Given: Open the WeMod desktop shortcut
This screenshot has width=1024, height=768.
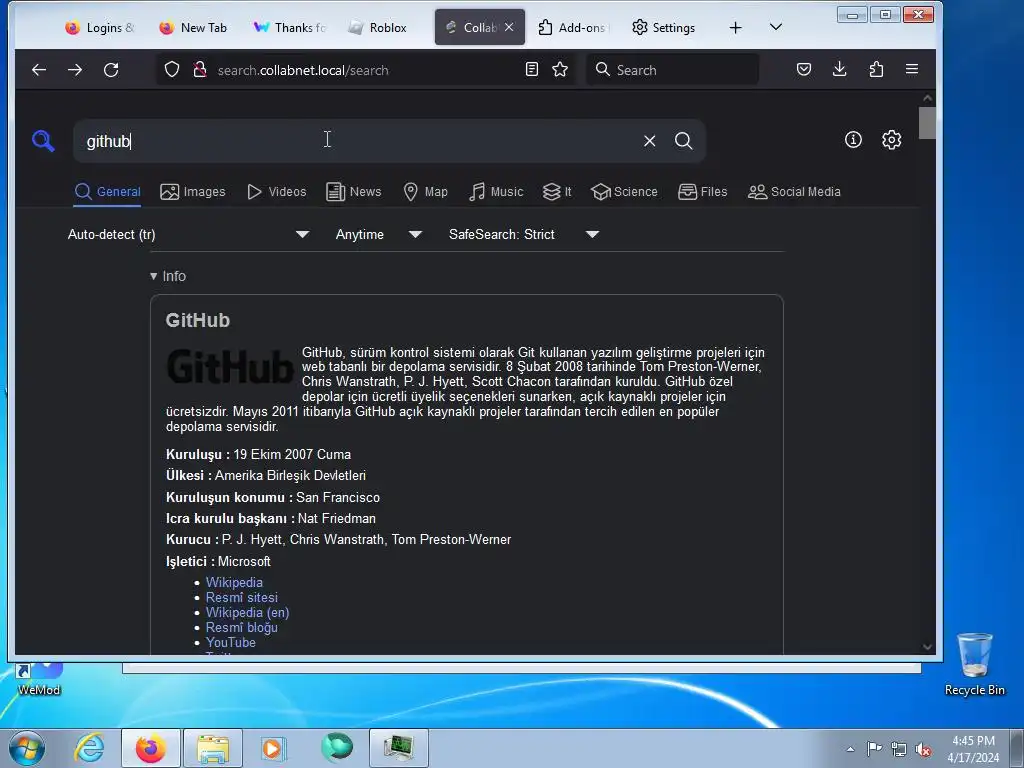Looking at the screenshot, I should click(39, 679).
